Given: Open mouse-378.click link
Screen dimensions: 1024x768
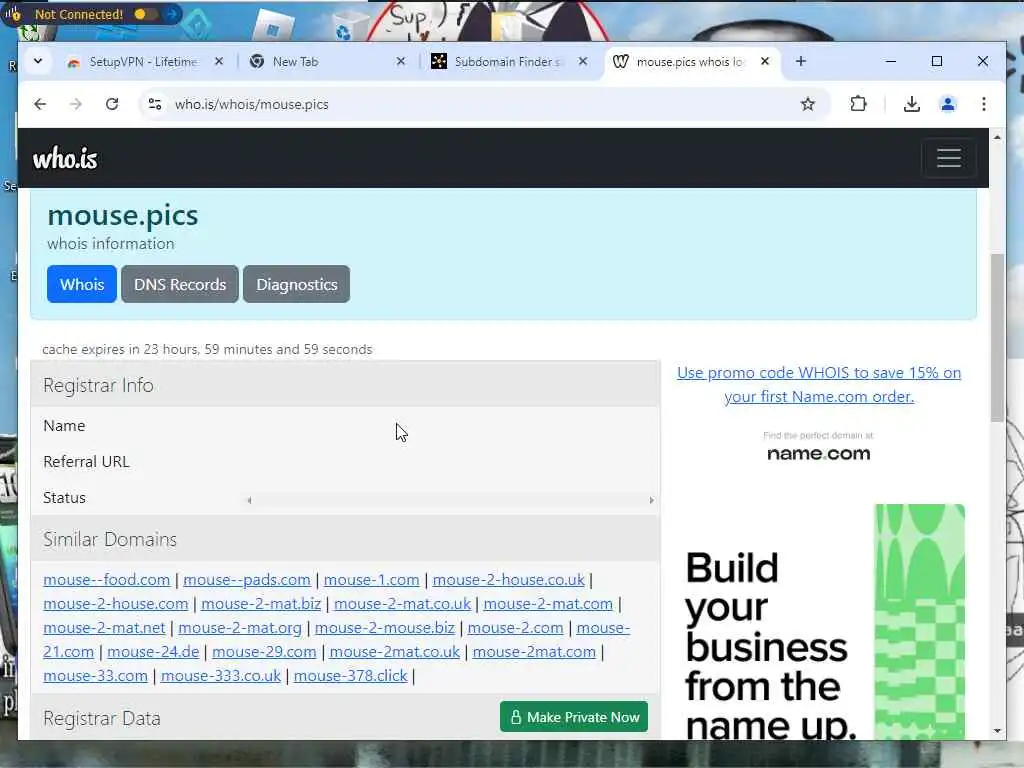Looking at the screenshot, I should [350, 677].
